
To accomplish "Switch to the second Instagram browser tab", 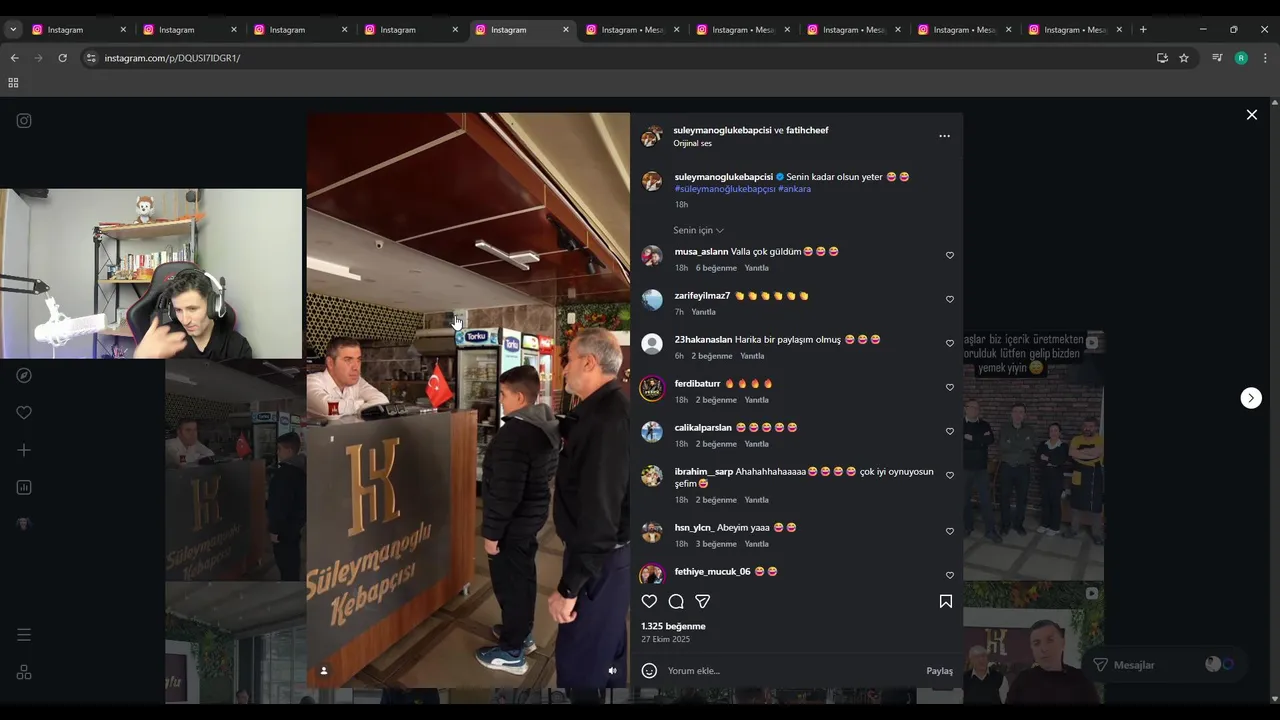I will pyautogui.click(x=189, y=30).
